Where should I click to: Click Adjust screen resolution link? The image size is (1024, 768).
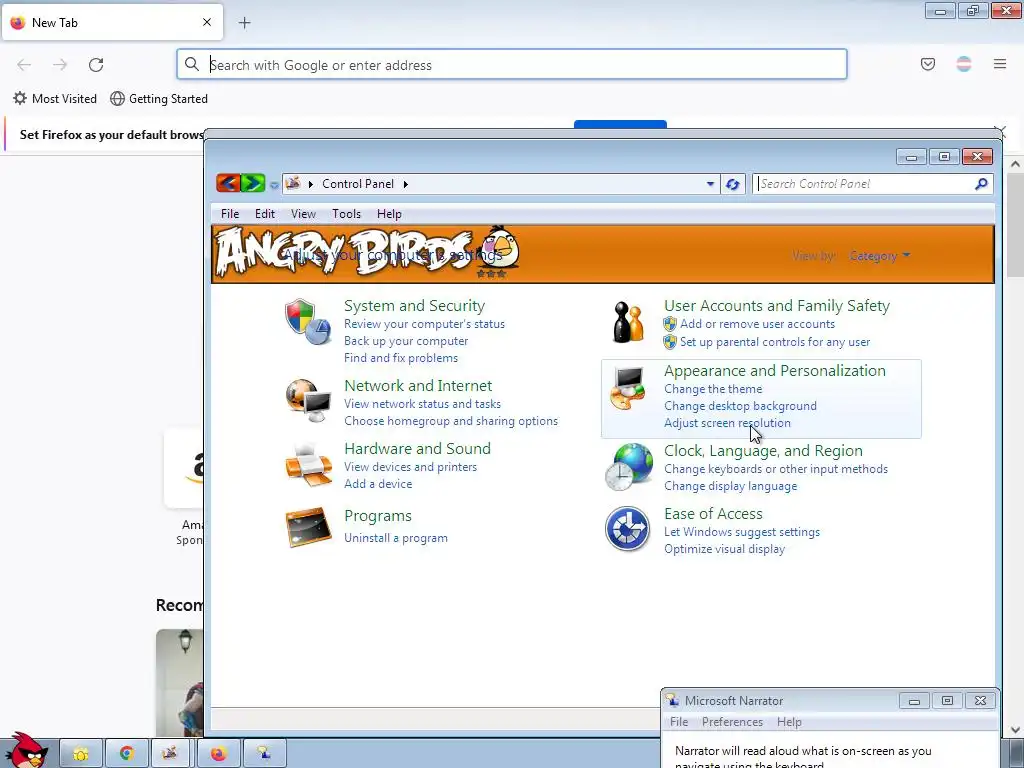728,423
